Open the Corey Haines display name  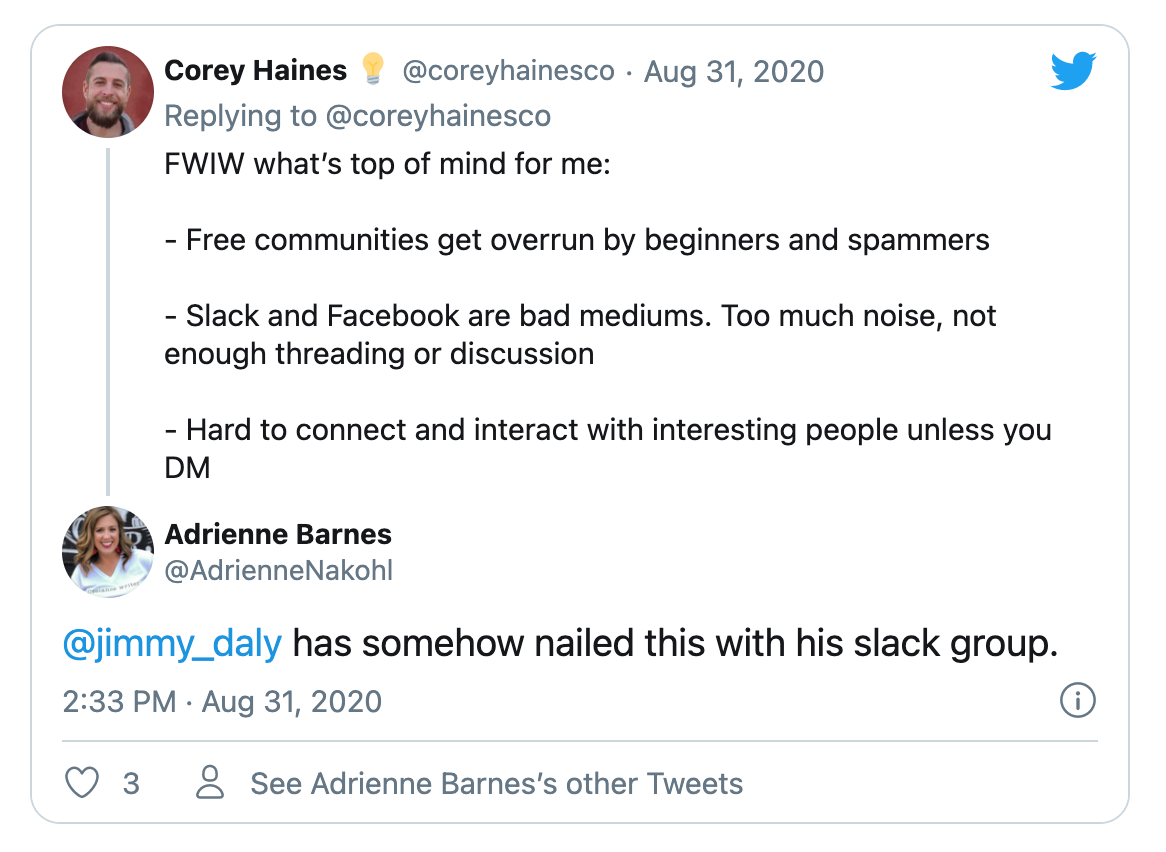point(255,71)
